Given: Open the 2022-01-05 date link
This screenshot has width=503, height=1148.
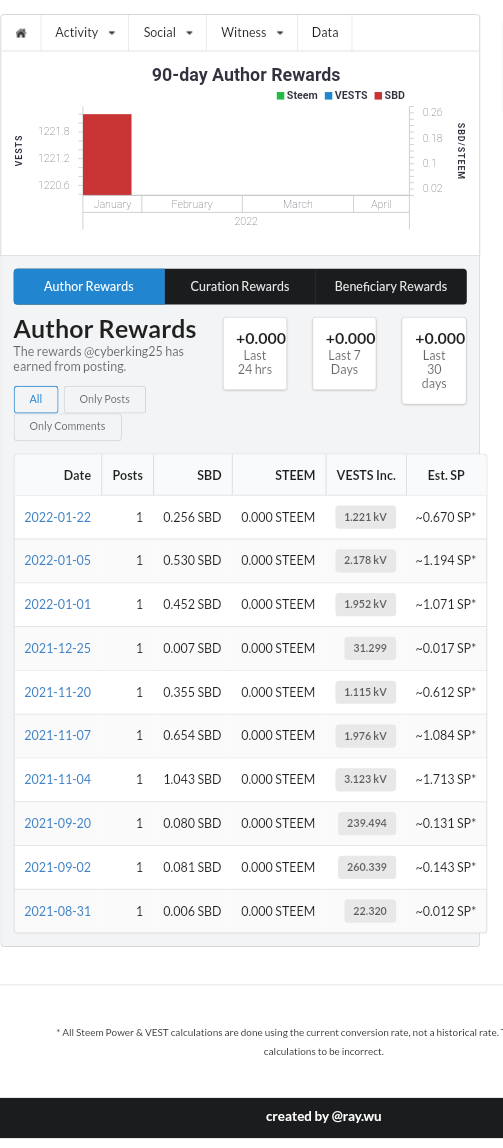Looking at the screenshot, I should pyautogui.click(x=58, y=560).
